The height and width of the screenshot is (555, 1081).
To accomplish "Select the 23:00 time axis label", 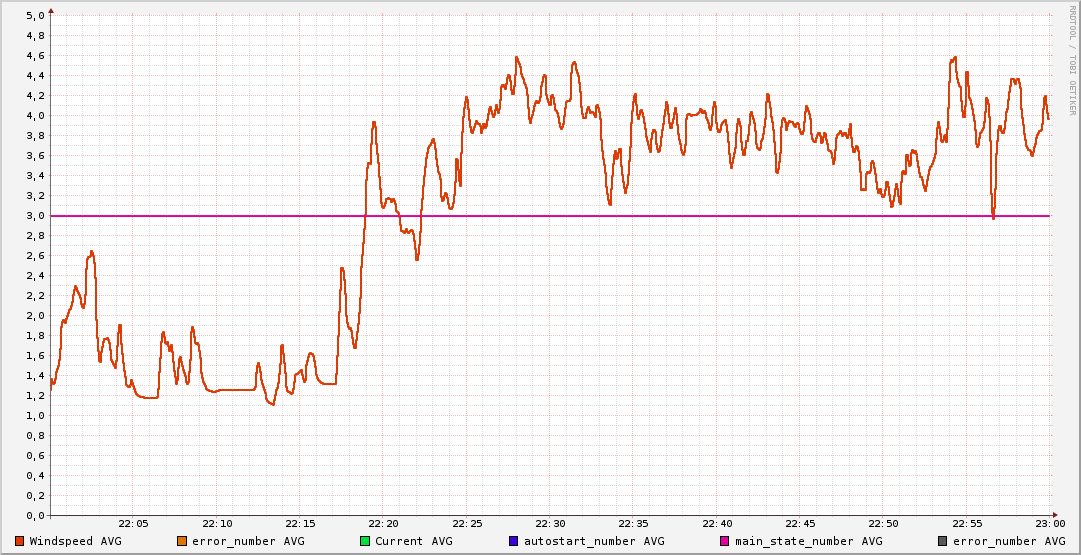I will (1050, 524).
